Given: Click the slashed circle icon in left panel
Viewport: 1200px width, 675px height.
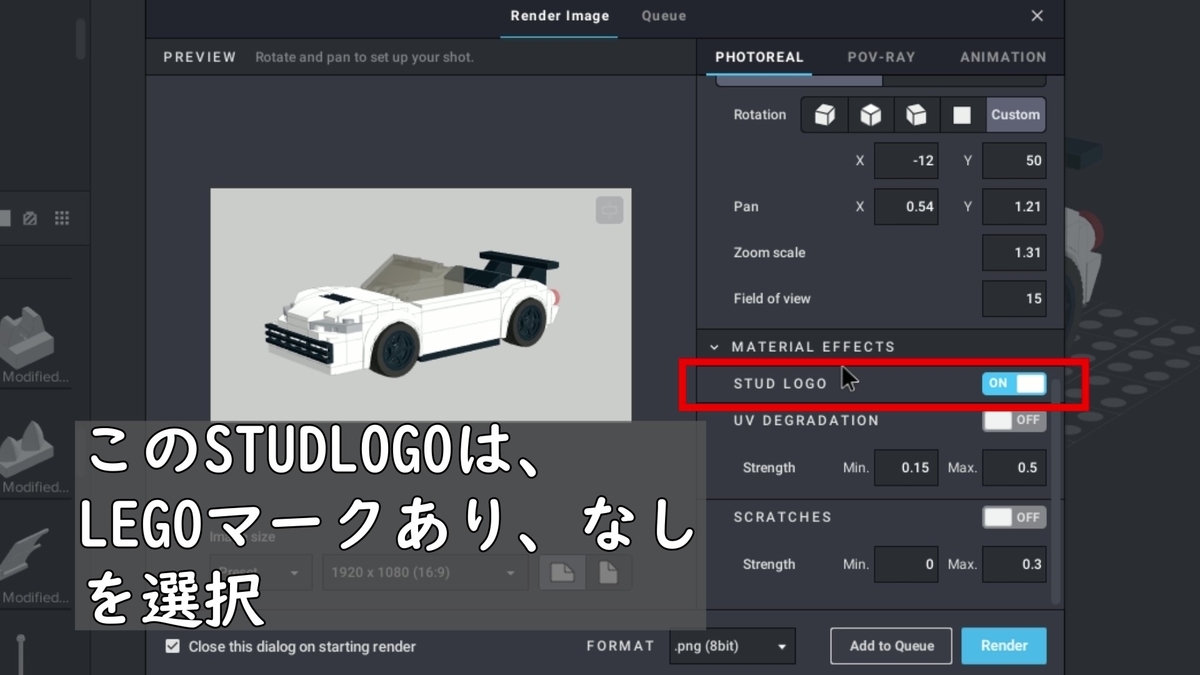Looking at the screenshot, I should 30,218.
